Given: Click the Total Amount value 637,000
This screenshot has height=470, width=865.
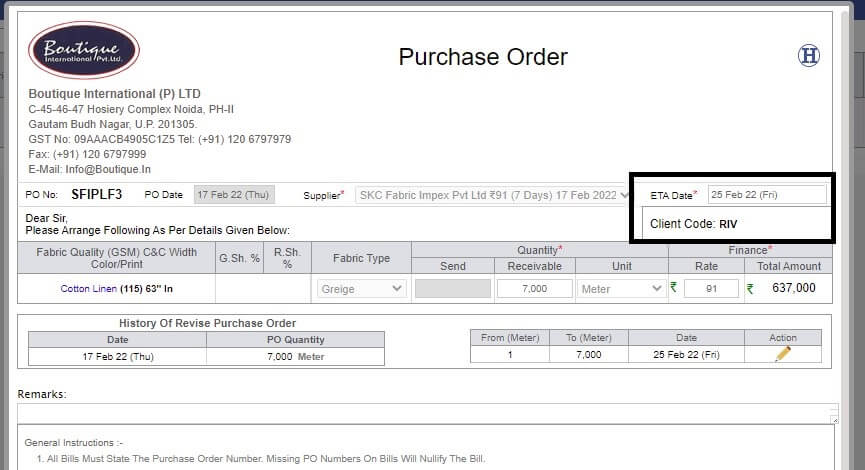Looking at the screenshot, I should tap(794, 287).
